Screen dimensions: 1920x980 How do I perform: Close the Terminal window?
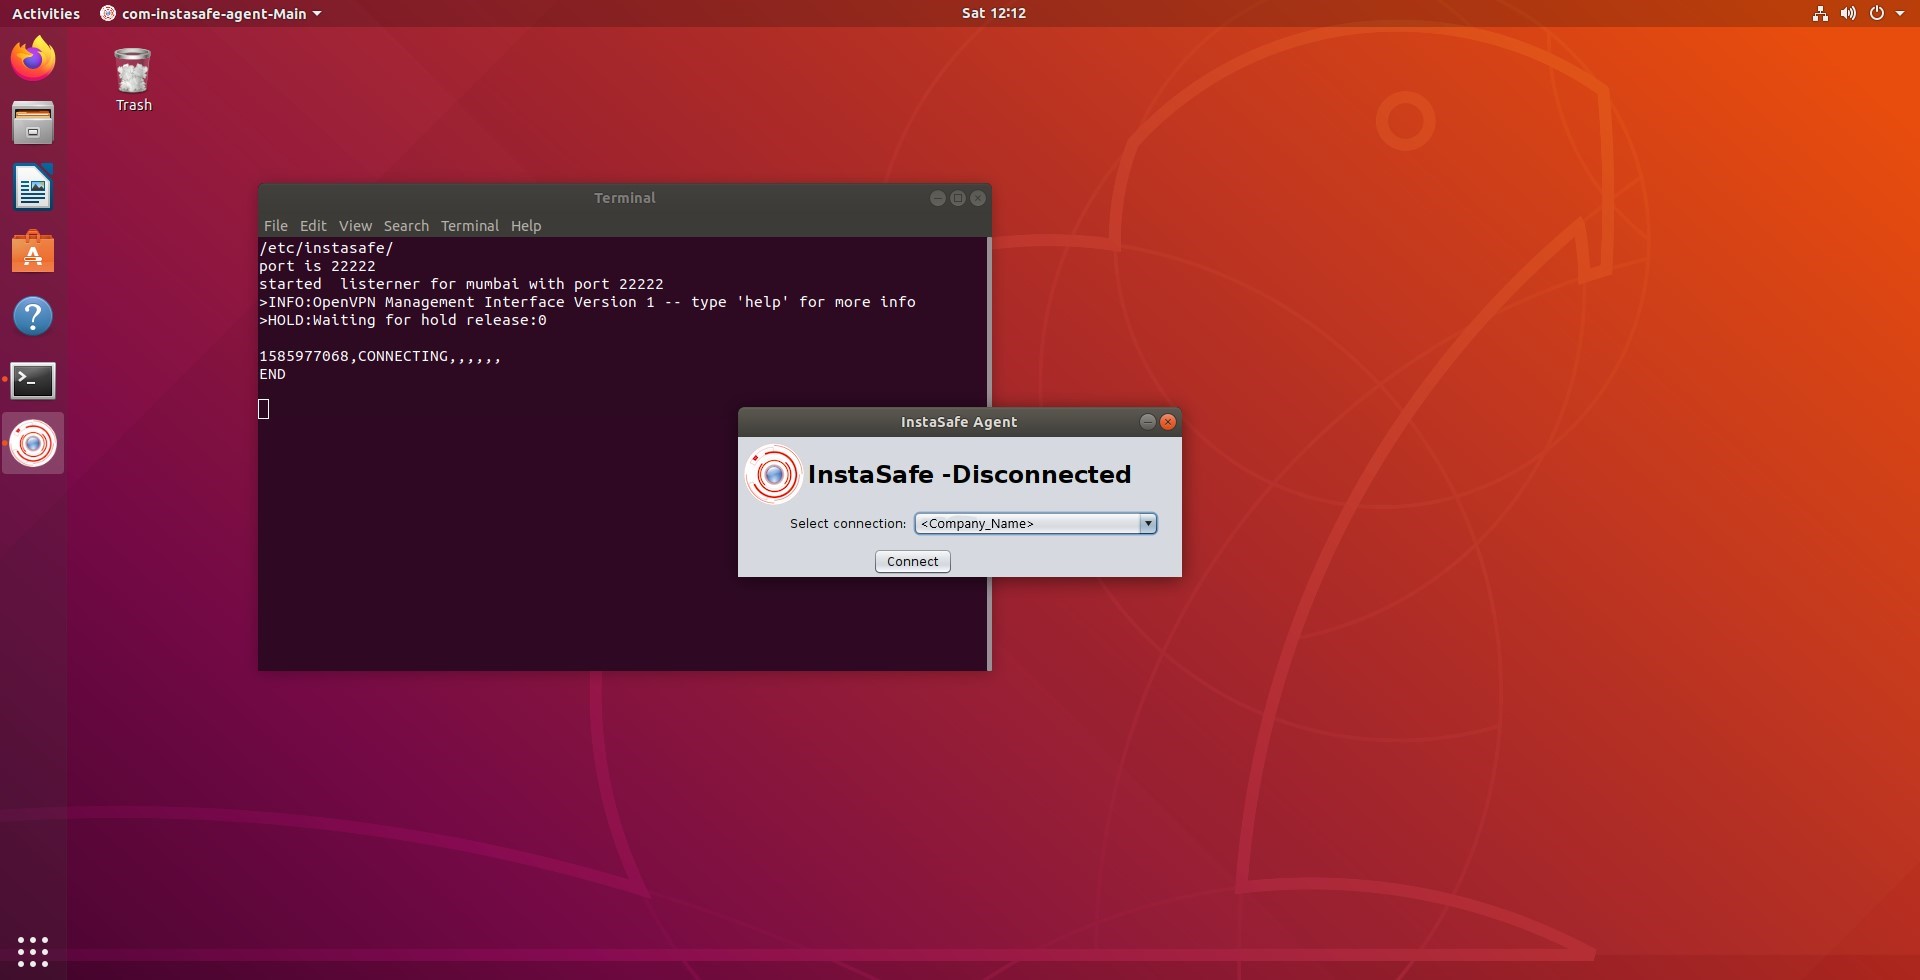(x=978, y=198)
